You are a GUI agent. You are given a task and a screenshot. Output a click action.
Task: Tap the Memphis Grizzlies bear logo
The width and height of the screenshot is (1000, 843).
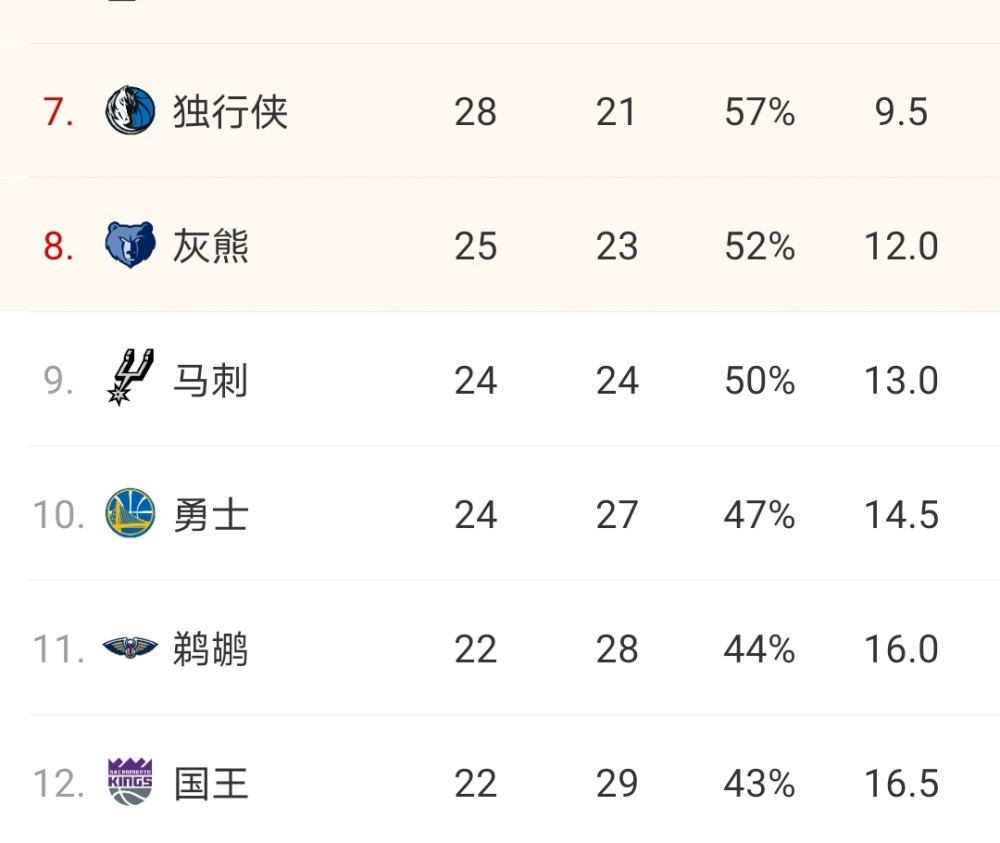tap(130, 245)
